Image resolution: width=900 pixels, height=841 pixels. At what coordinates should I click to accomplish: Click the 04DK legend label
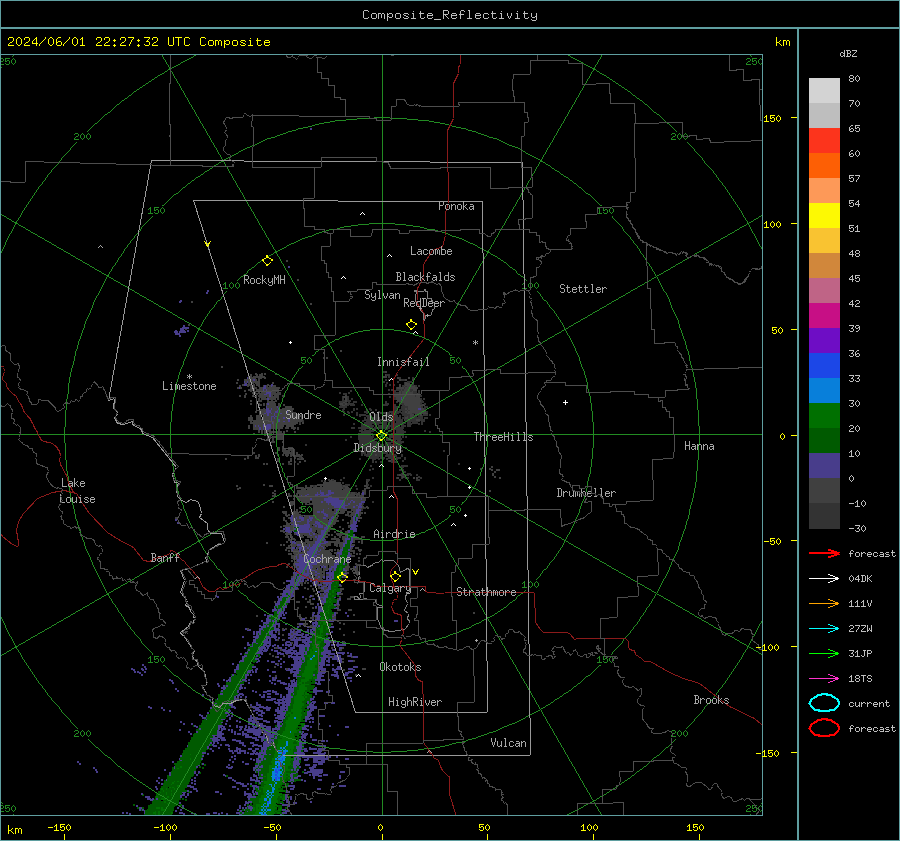point(860,579)
